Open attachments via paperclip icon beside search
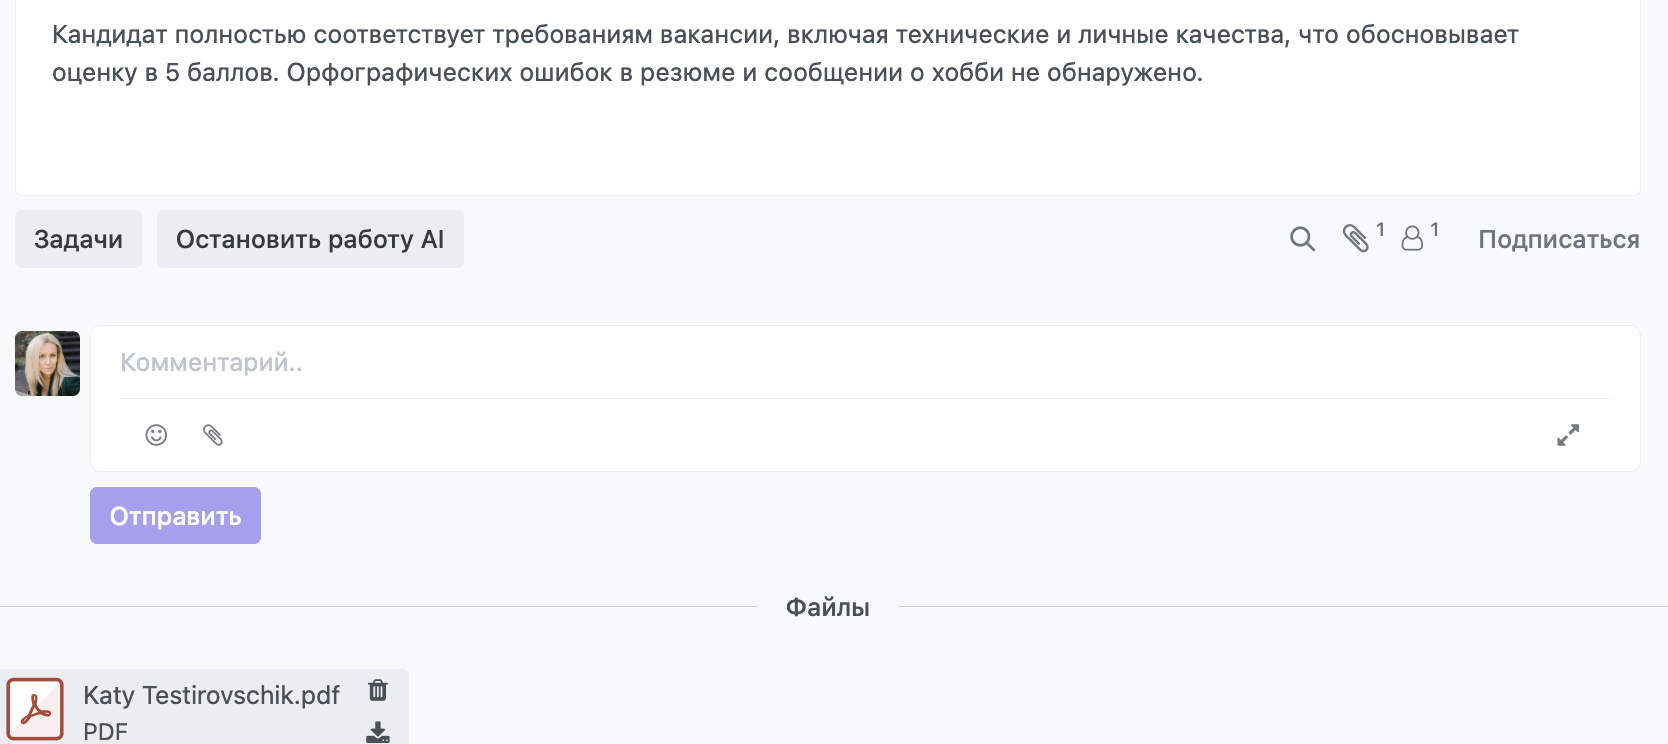 1356,238
